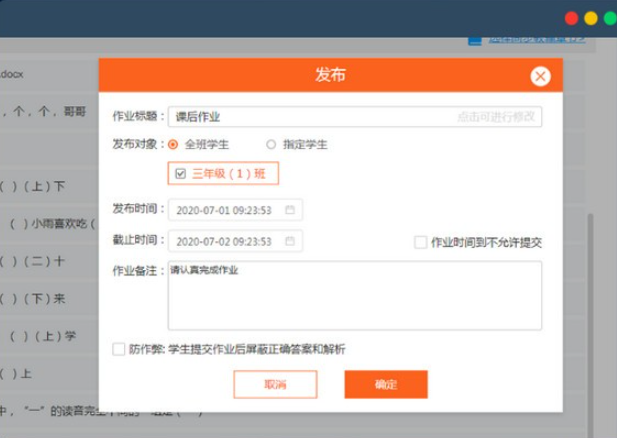Enable 作业时间到不允许提交 checkbox

tap(420, 242)
